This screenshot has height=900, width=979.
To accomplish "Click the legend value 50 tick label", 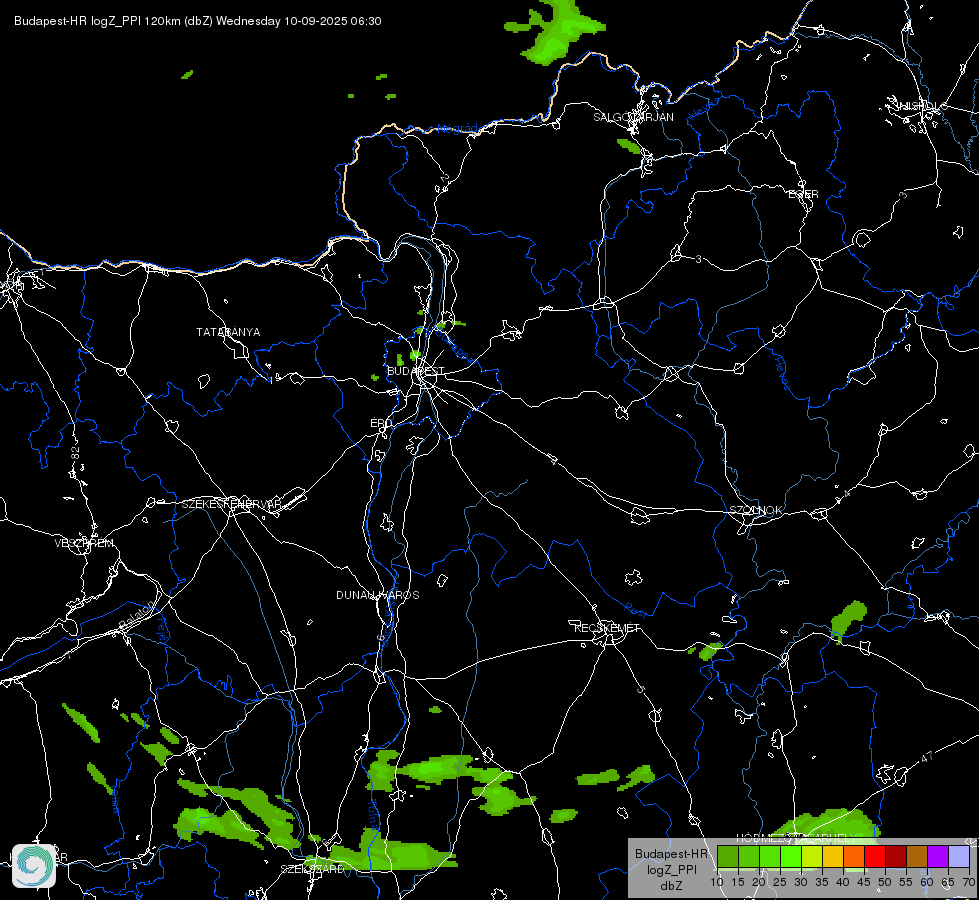I will click(x=885, y=882).
